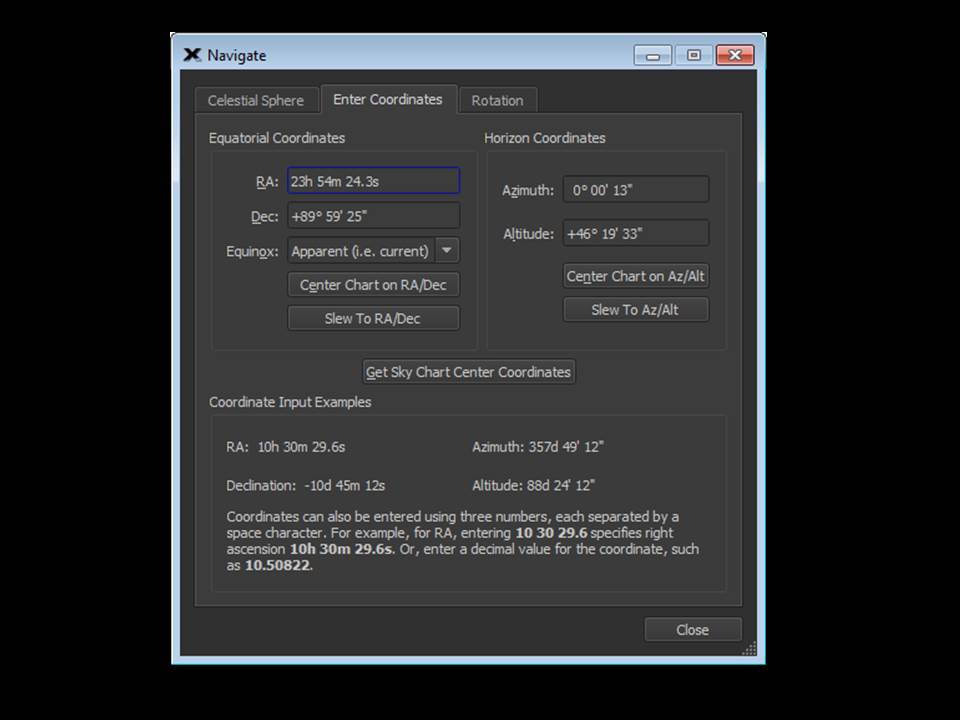
Task: Click the Altitude input field
Action: click(635, 234)
